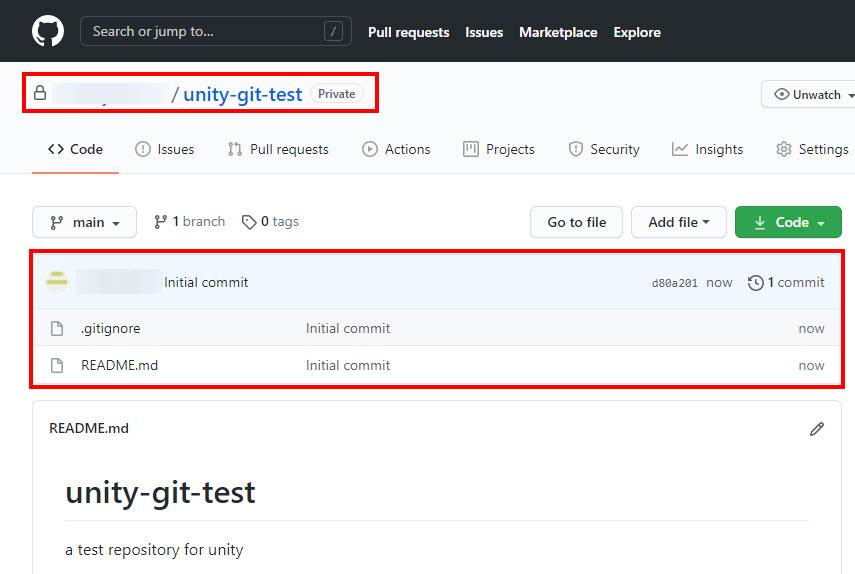Viewport: 855px width, 574px height.
Task: Click the README.md panel header title
Action: [x=89, y=428]
